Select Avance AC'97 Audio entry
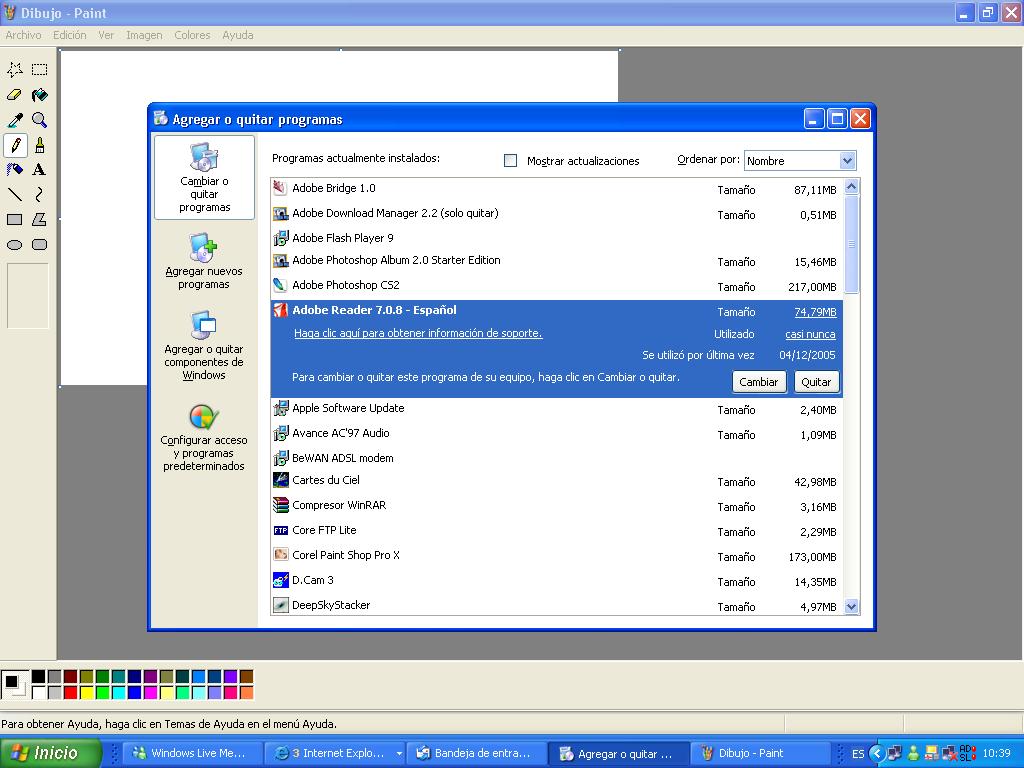The width and height of the screenshot is (1024, 768). pos(557,434)
